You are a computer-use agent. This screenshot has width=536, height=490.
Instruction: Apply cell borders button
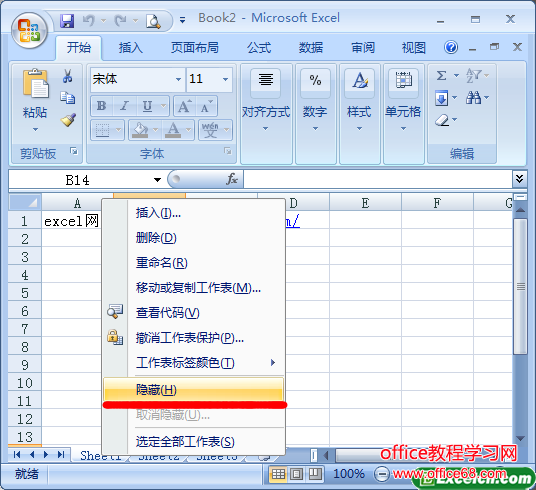point(102,130)
